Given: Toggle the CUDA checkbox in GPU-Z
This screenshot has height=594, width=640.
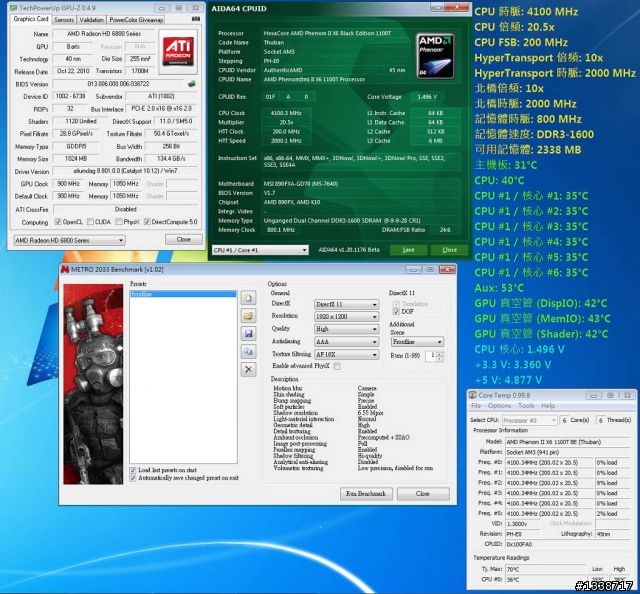Looking at the screenshot, I should (x=90, y=222).
